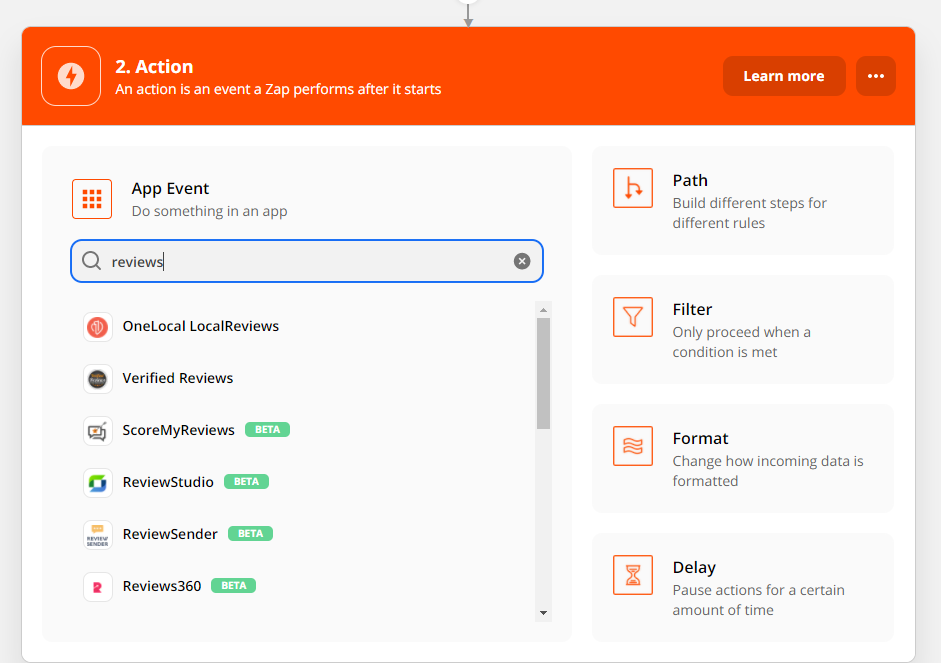
Task: Click the App Event grid icon
Action: tap(92, 199)
